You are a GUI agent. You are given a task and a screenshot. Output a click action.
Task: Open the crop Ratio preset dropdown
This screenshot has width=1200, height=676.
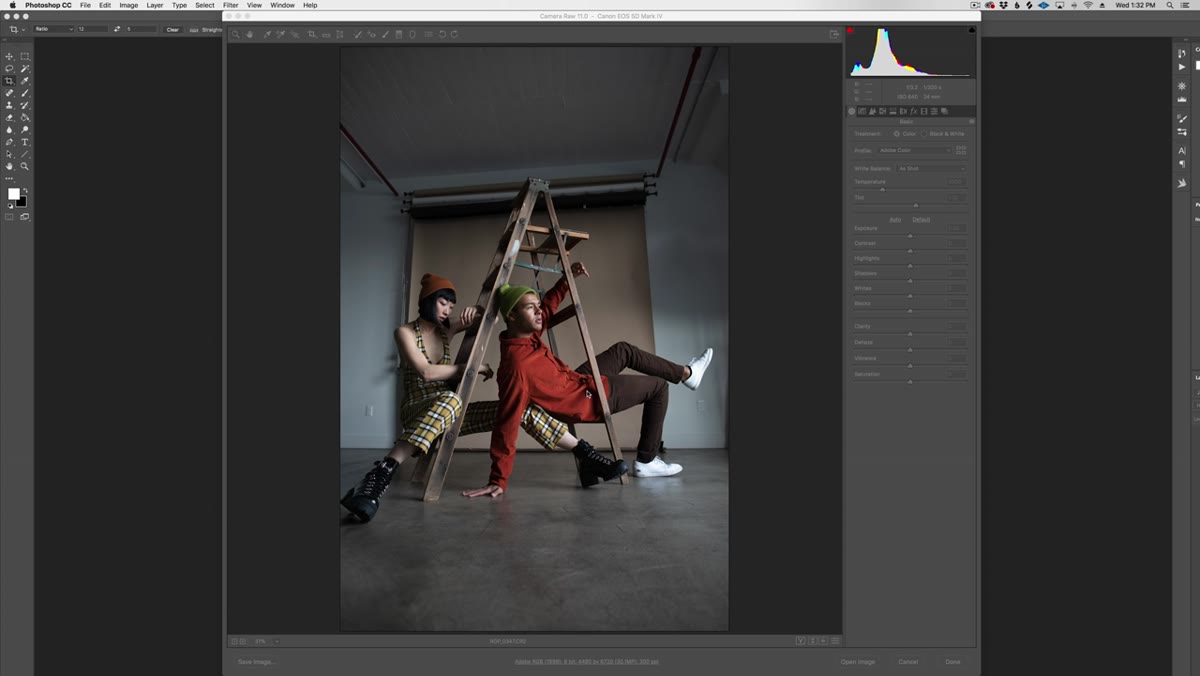tap(54, 29)
